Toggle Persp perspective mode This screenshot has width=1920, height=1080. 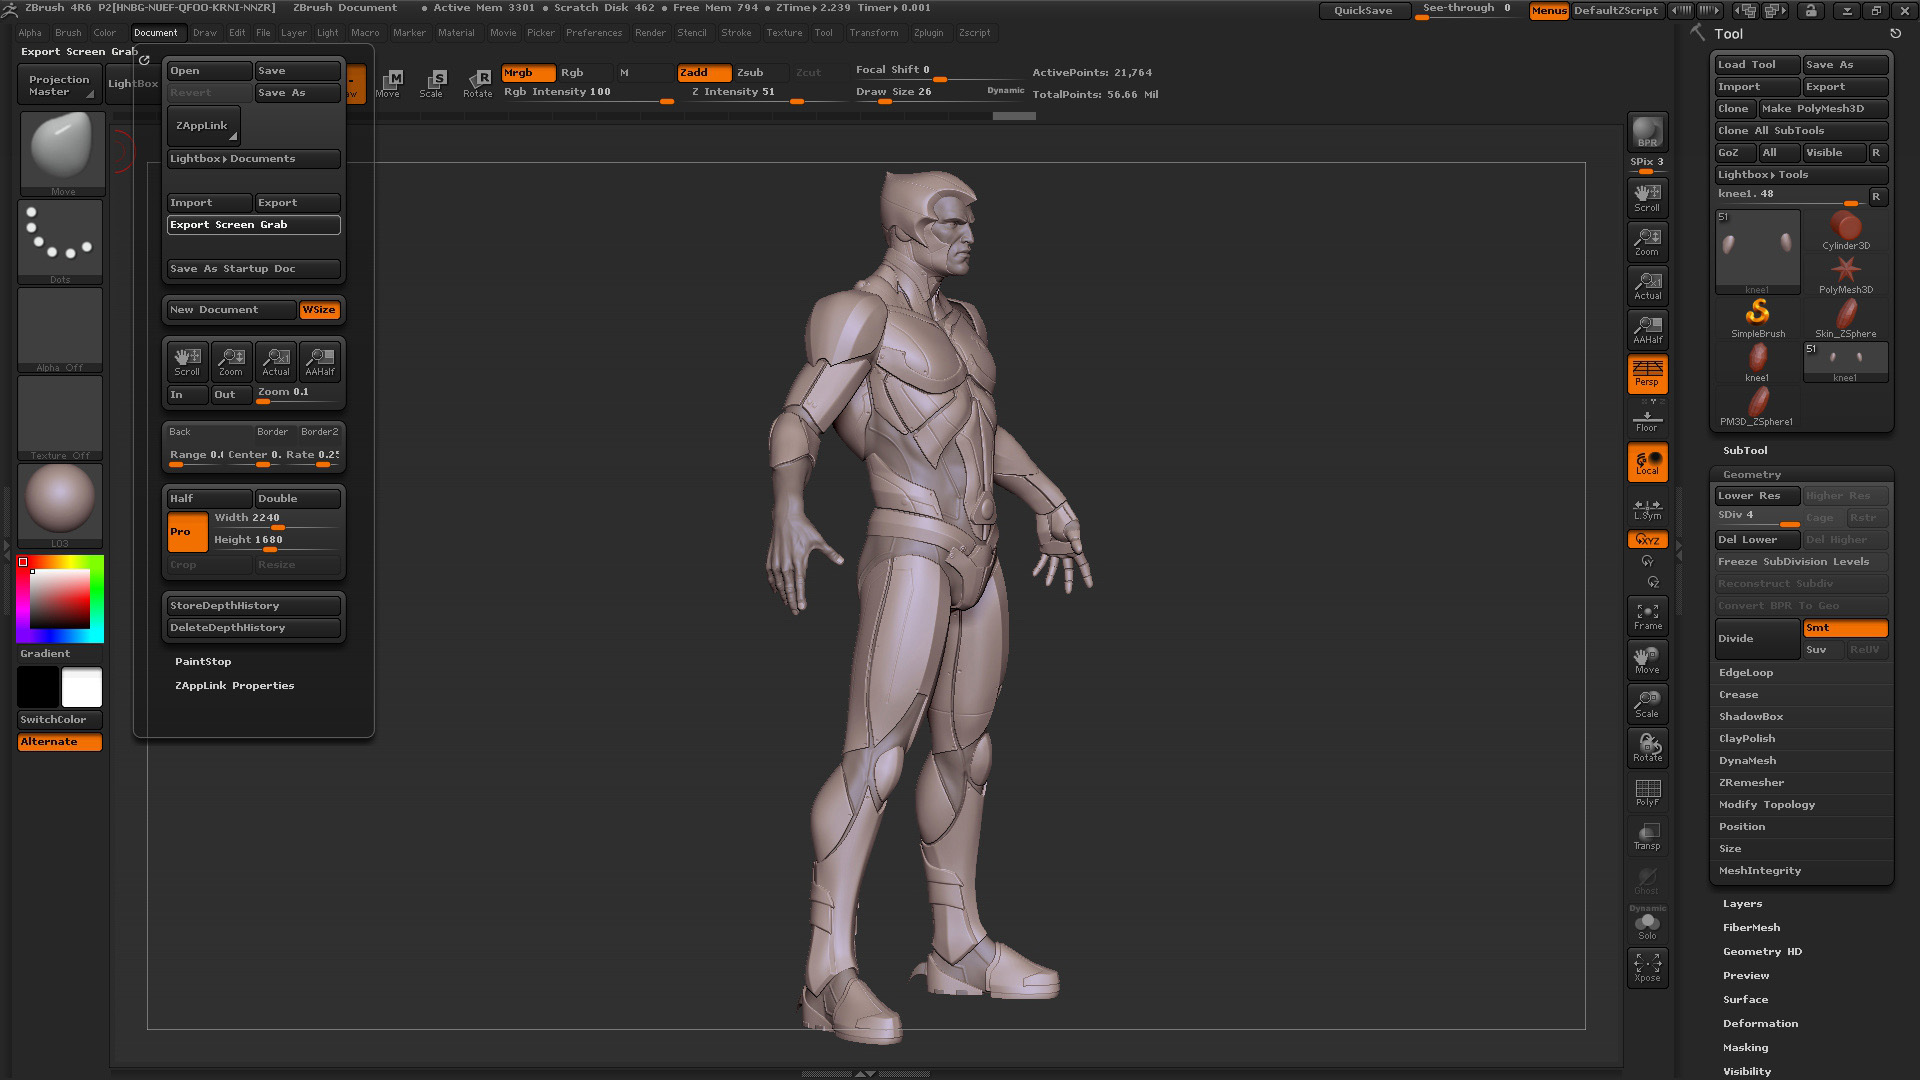tap(1647, 374)
